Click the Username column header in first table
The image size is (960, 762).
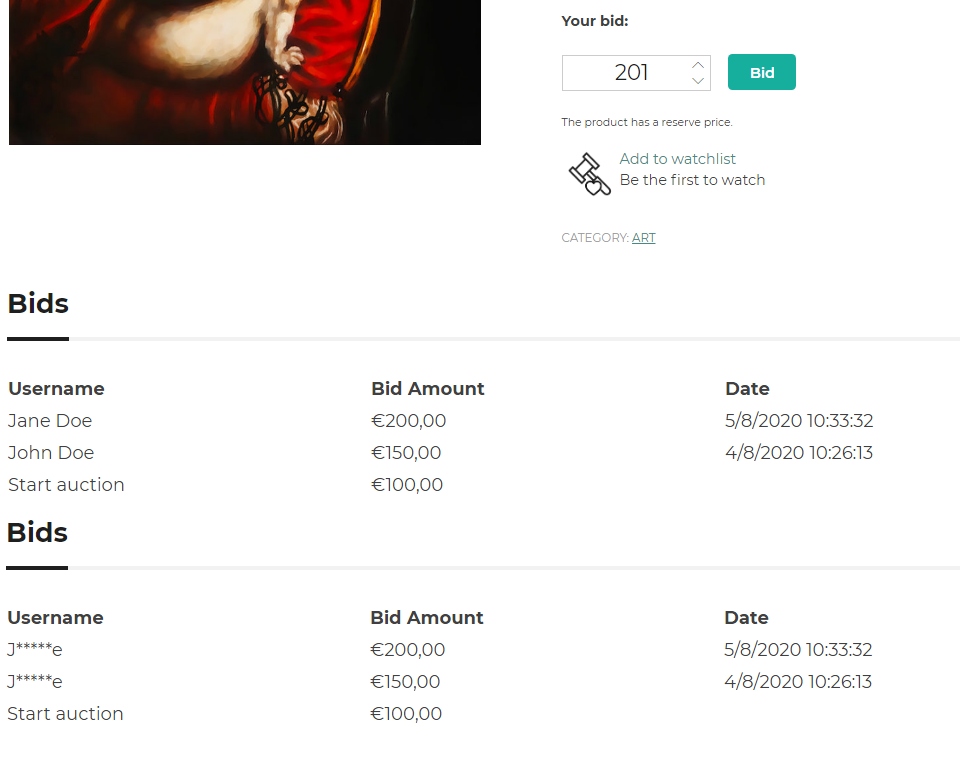(56, 389)
